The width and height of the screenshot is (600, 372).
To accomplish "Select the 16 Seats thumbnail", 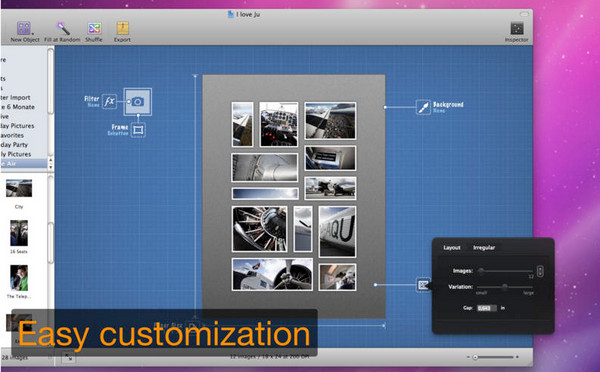I will [19, 233].
